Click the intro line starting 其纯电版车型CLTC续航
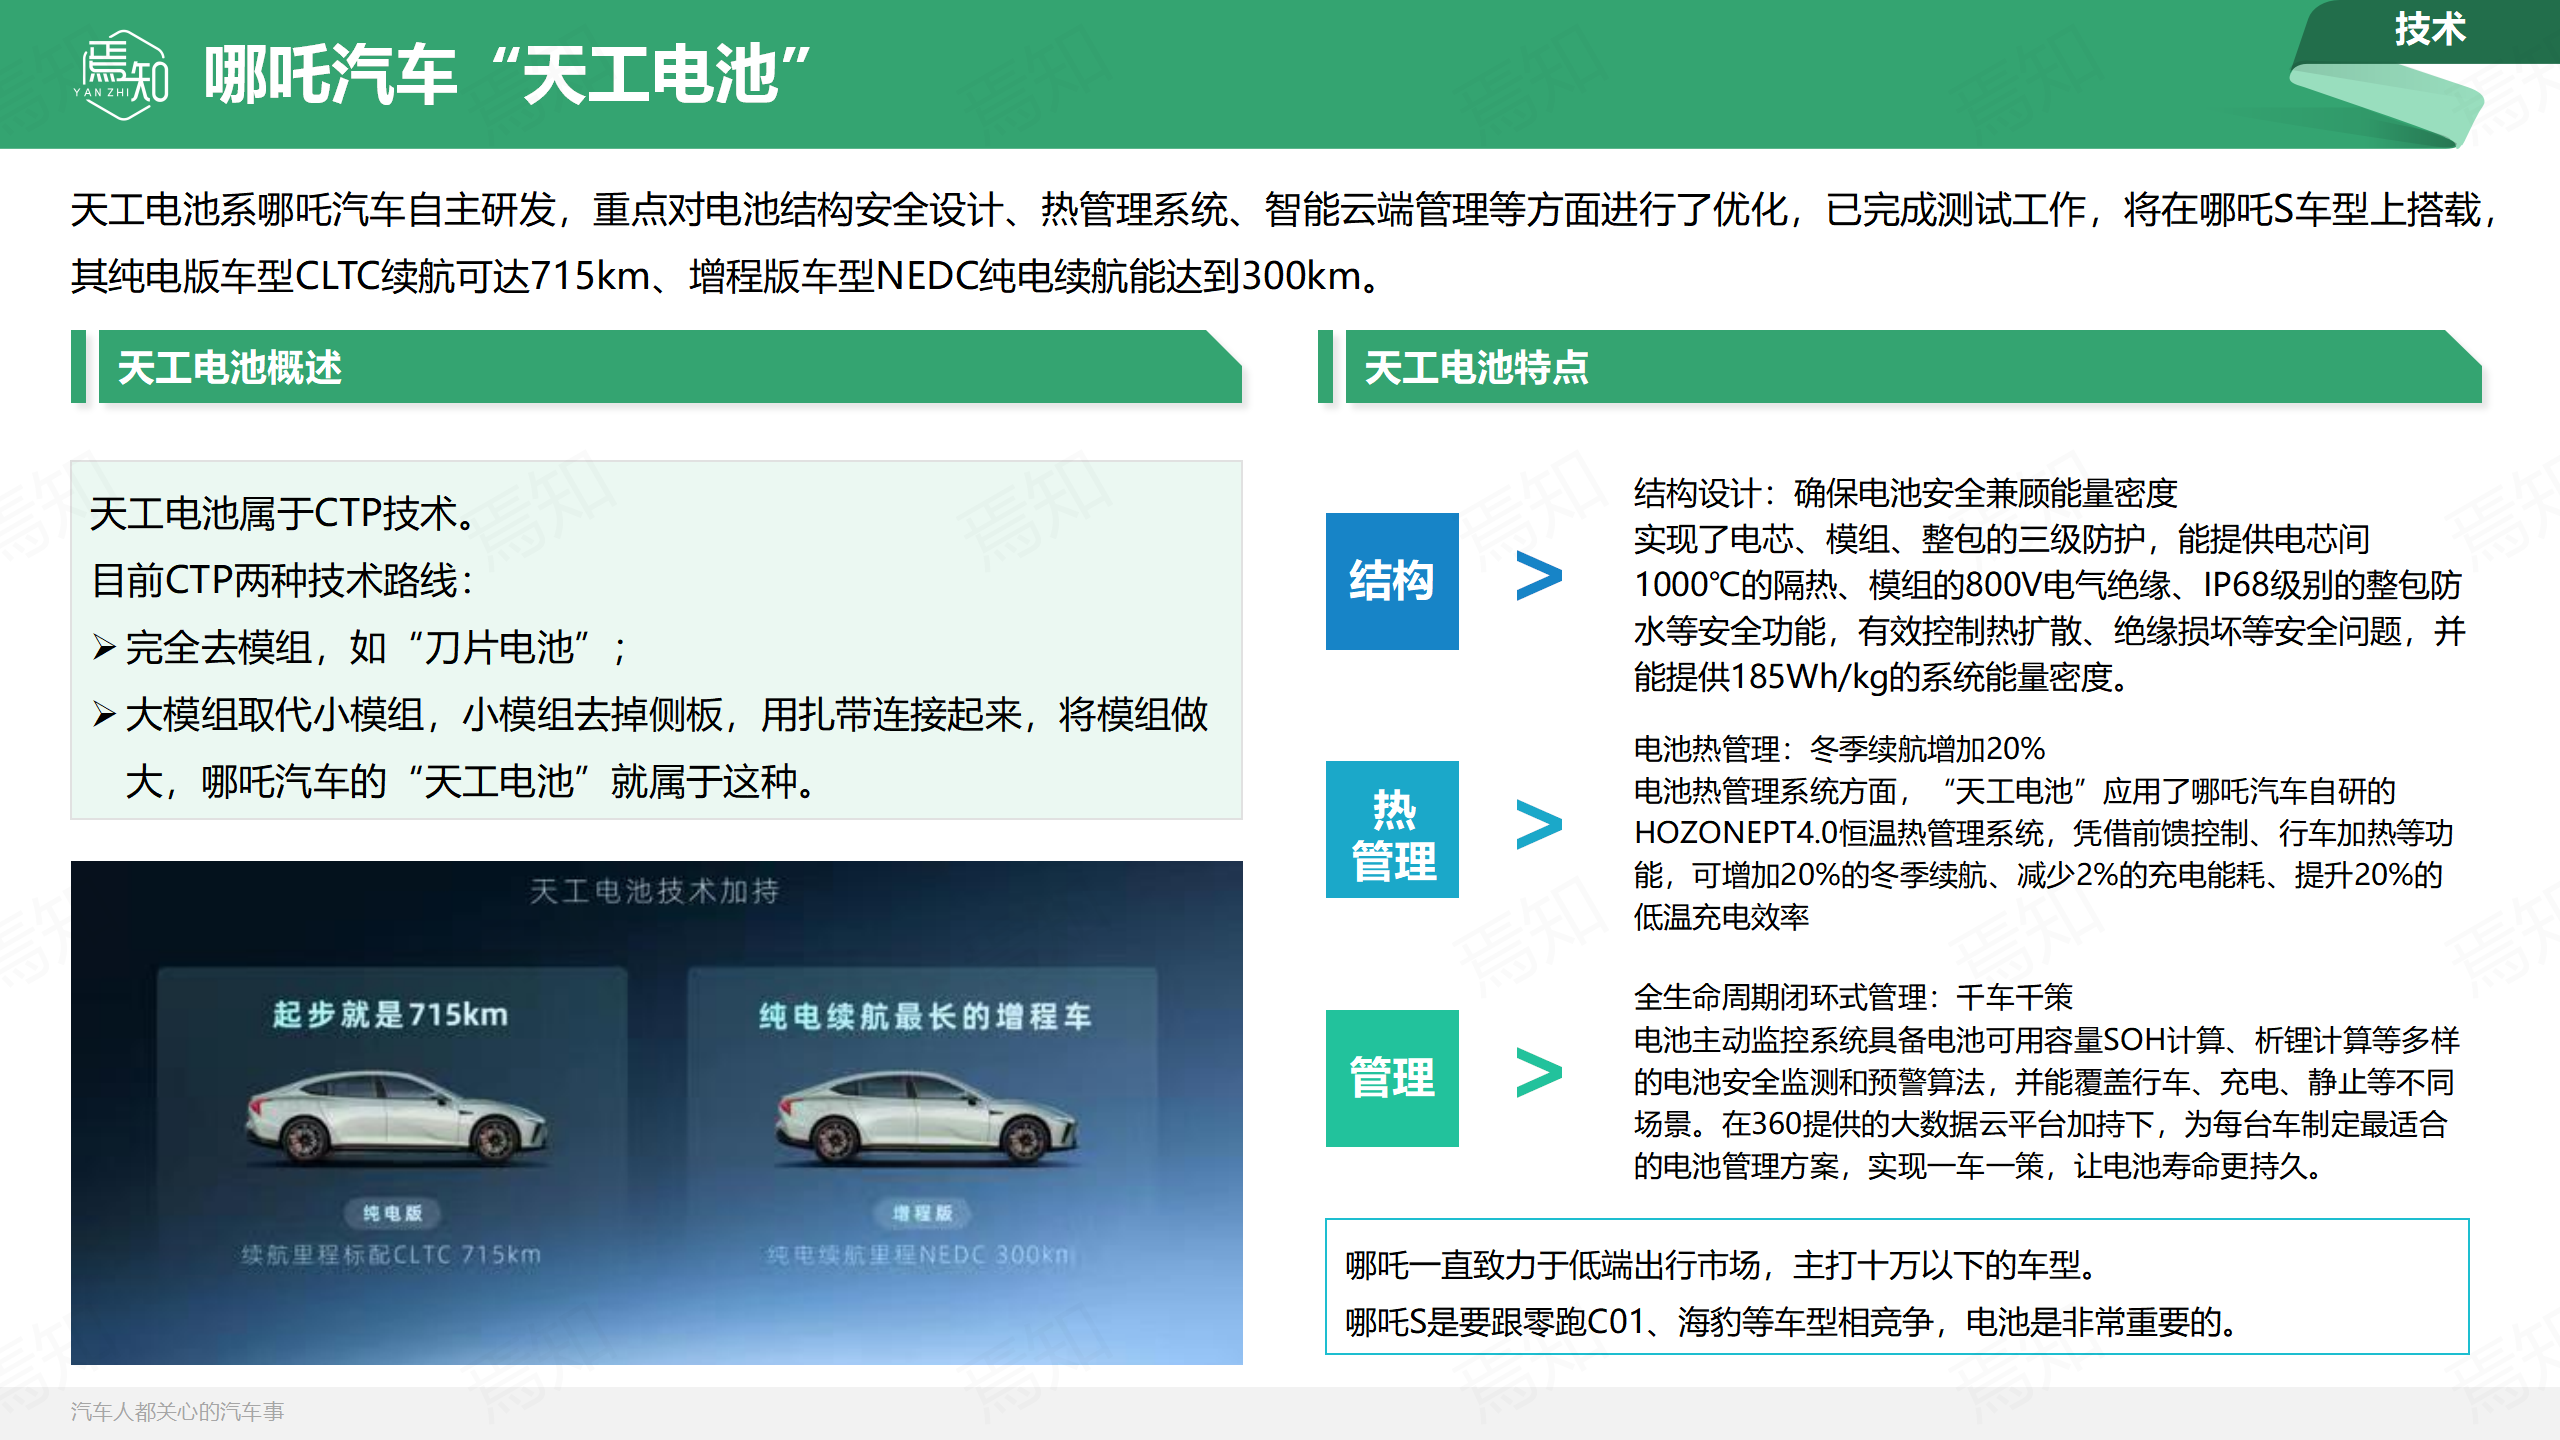The image size is (2560, 1440). tap(727, 276)
